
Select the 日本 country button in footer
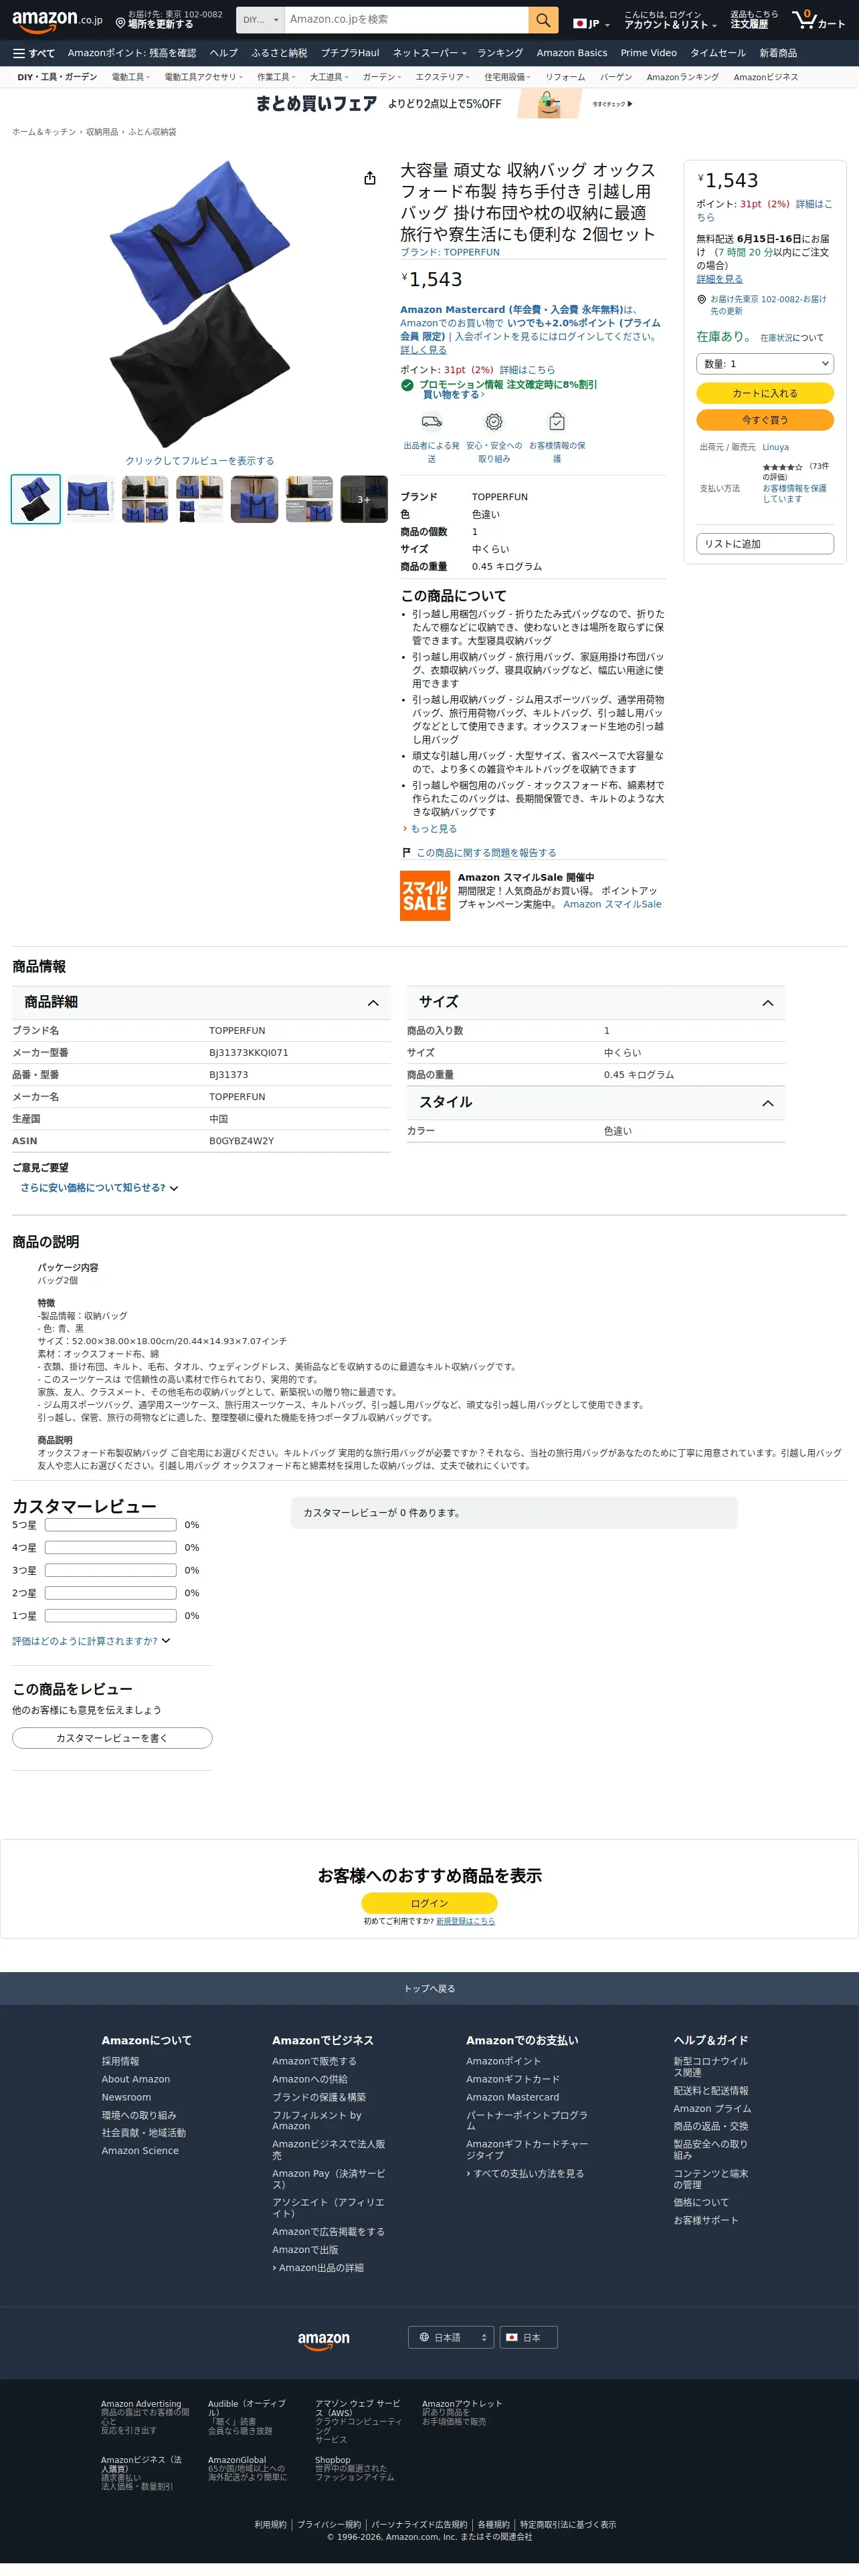pos(528,2337)
